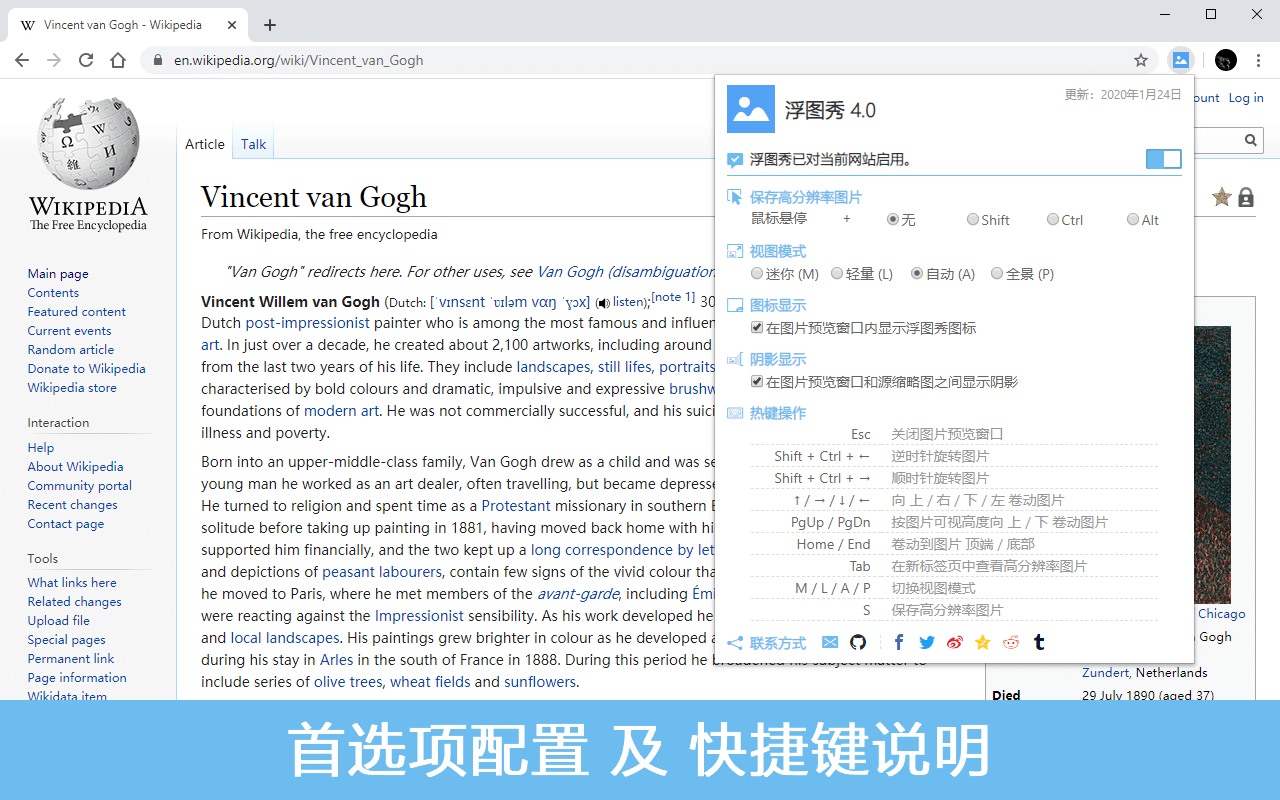Click the Wikipedia globe logo
Image resolution: width=1280 pixels, height=800 pixels.
click(x=88, y=143)
